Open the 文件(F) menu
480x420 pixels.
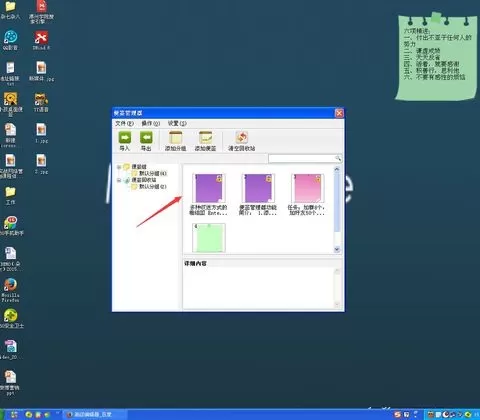(x=124, y=123)
